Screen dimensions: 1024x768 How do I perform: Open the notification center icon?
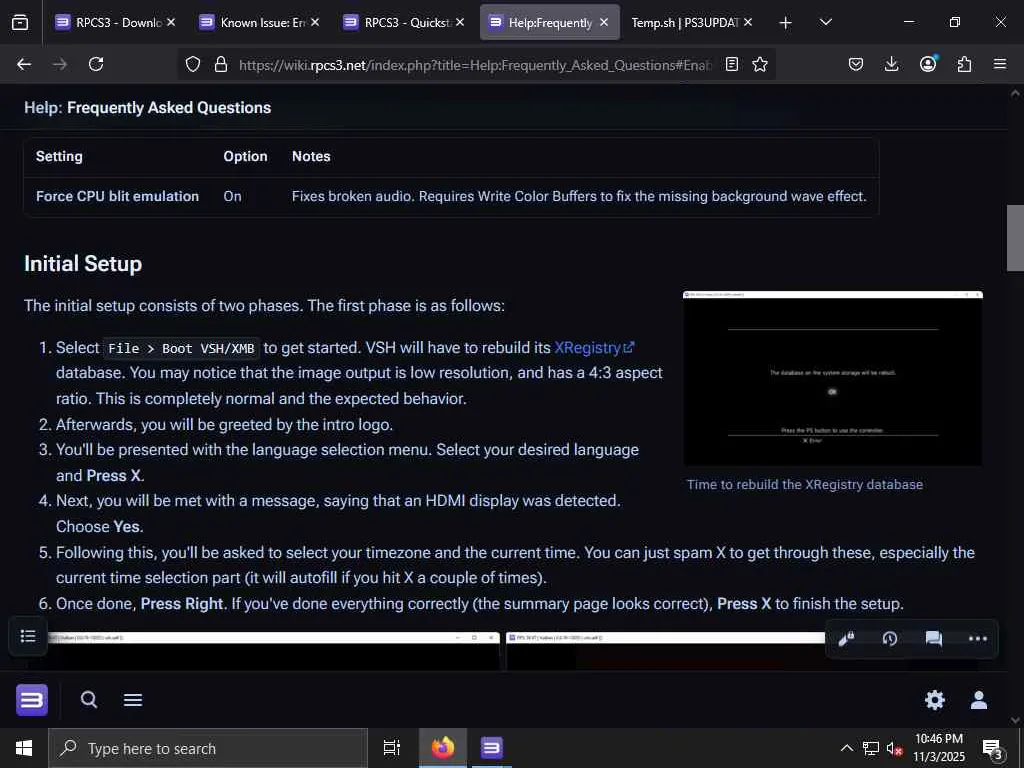click(993, 748)
